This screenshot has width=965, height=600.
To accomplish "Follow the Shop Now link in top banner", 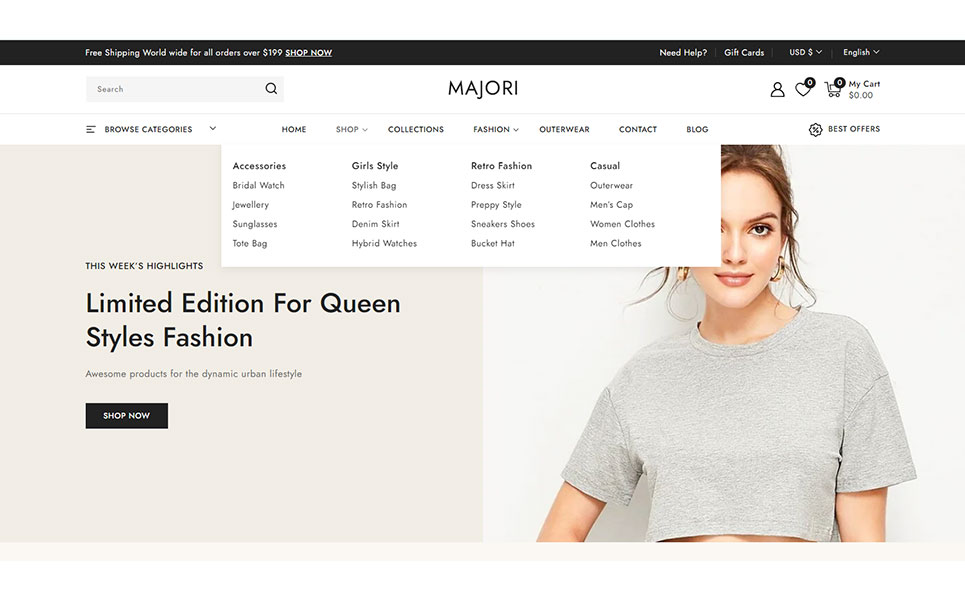I will click(x=308, y=53).
